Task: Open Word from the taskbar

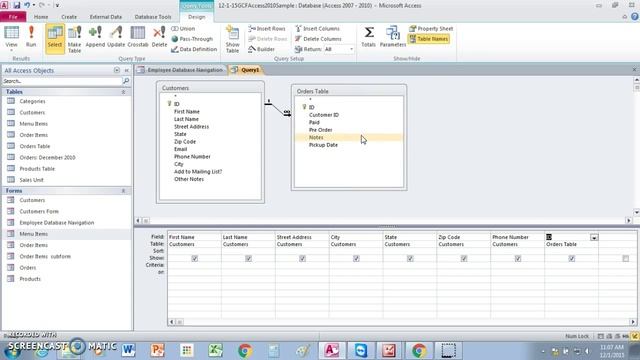Action: click(128, 350)
